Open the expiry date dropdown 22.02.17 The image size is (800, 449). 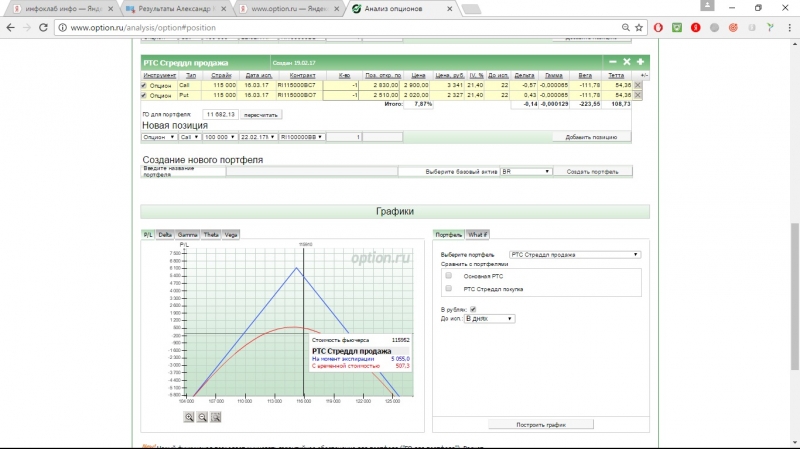point(258,137)
